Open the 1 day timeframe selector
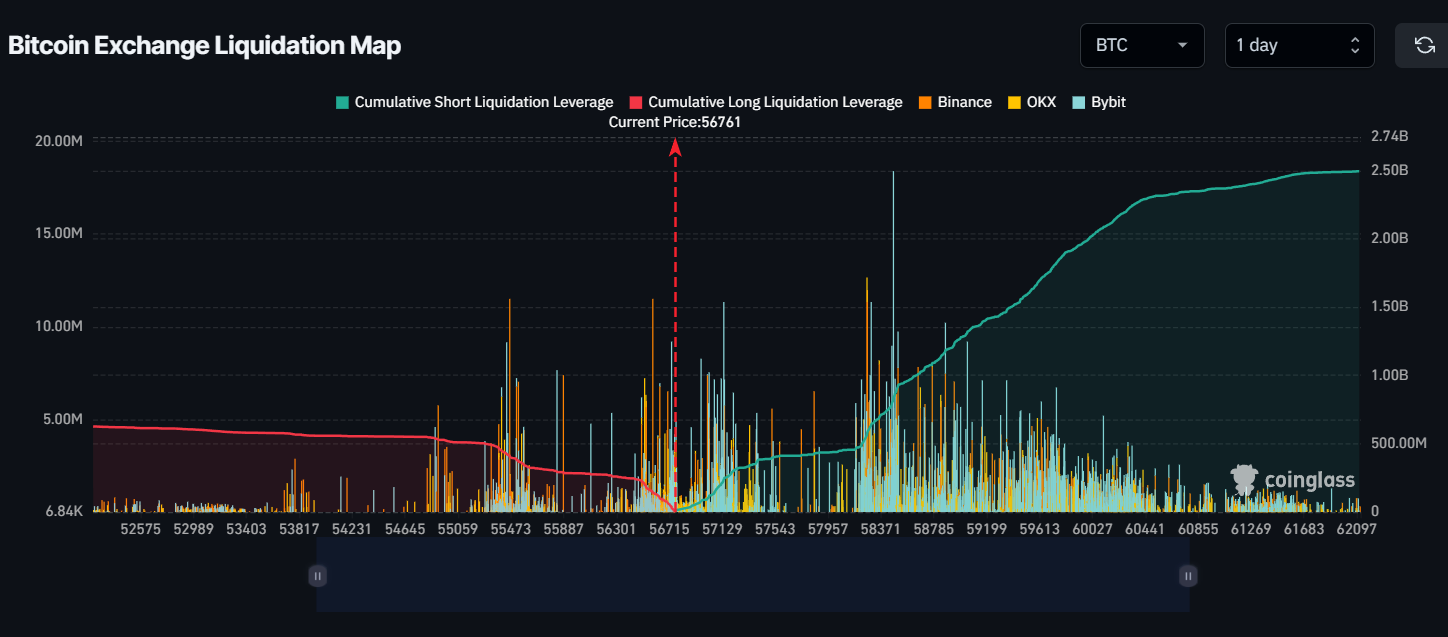 [1298, 45]
